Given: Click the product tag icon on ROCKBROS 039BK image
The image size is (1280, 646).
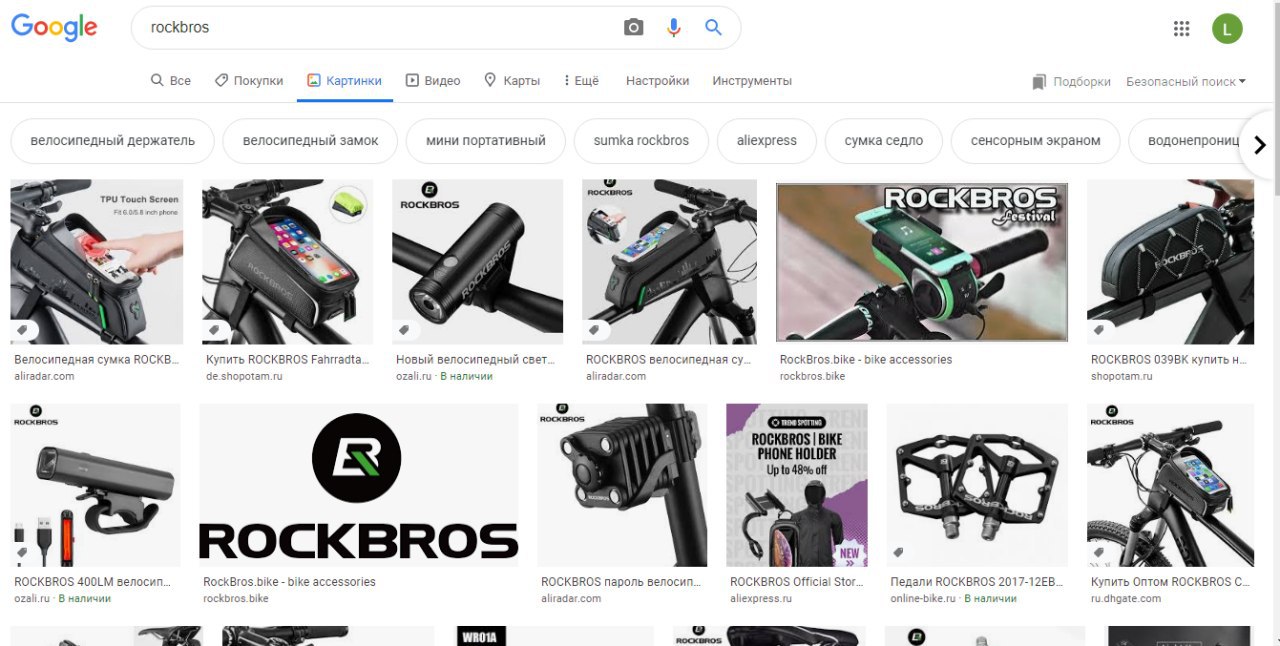Looking at the screenshot, I should click(x=1099, y=330).
